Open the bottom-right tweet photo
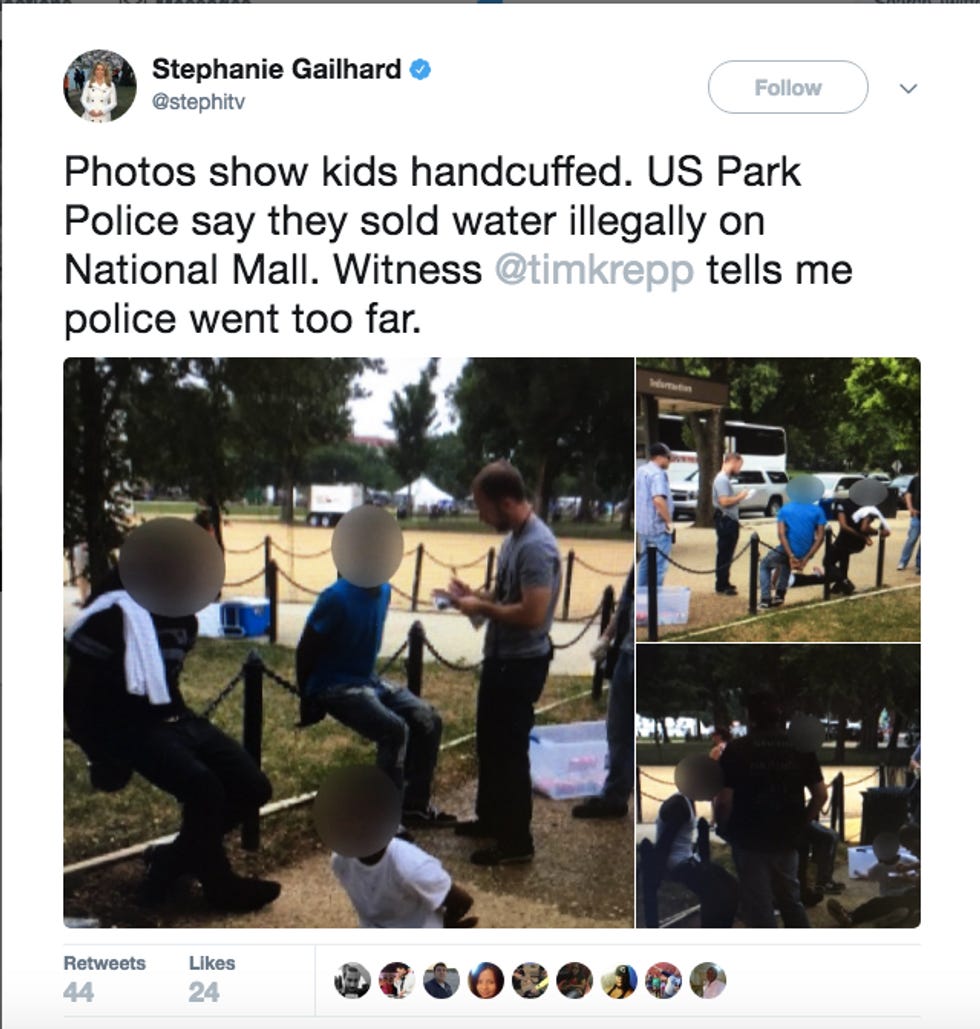The image size is (980, 1029). pos(778,786)
